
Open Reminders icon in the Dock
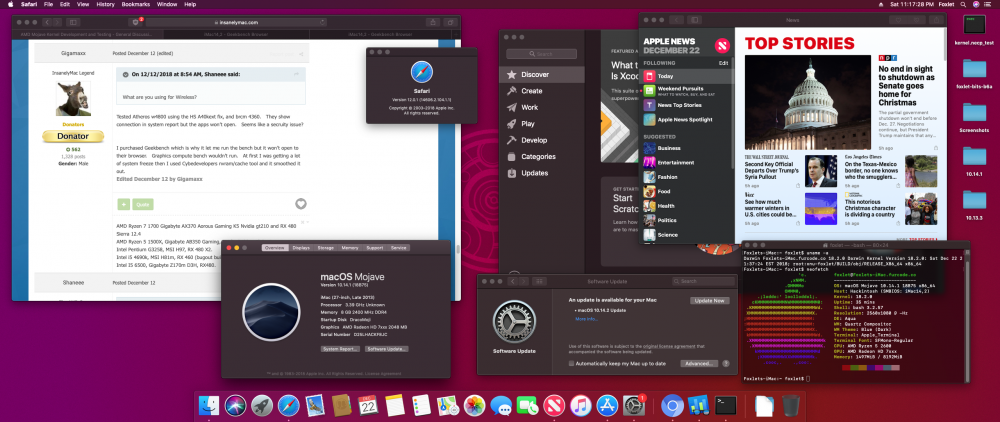[422, 405]
